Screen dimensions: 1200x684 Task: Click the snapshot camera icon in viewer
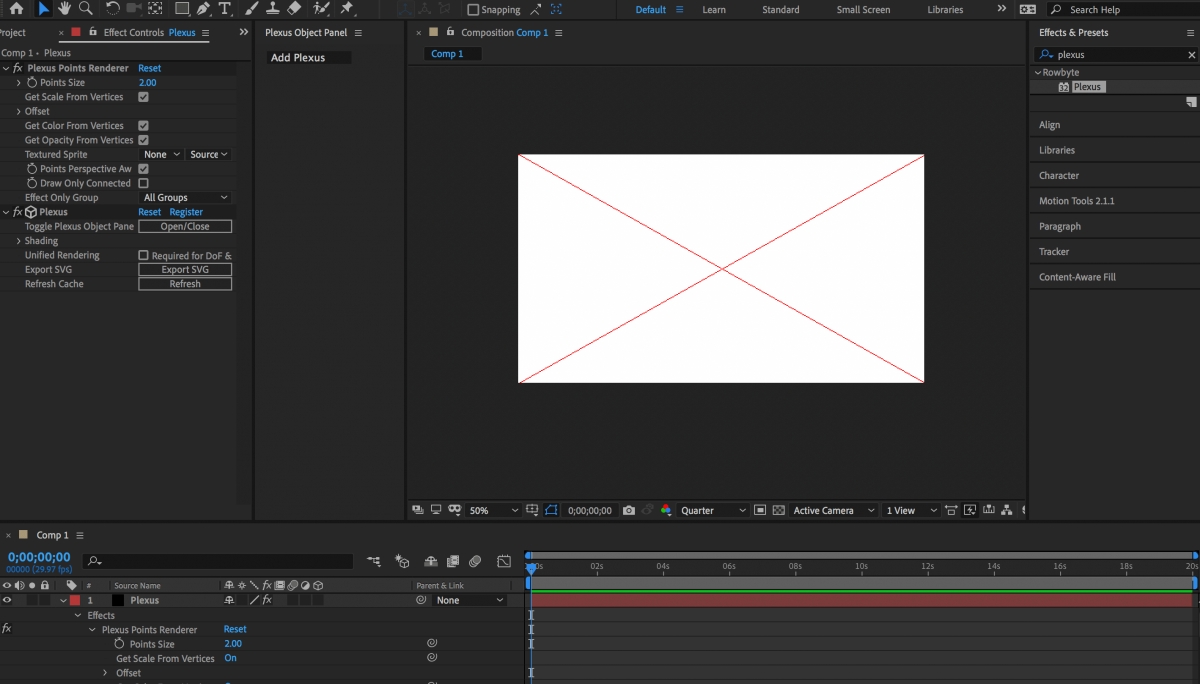click(x=628, y=510)
